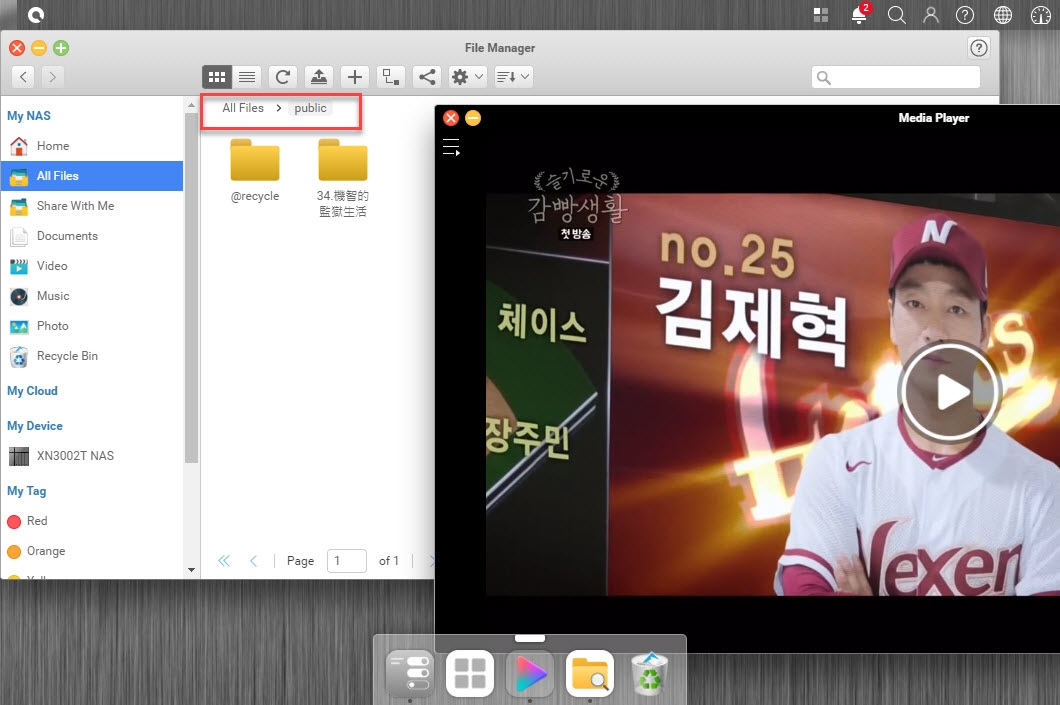This screenshot has height=705, width=1060.
Task: Select the Red tag
Action: click(x=92, y=521)
